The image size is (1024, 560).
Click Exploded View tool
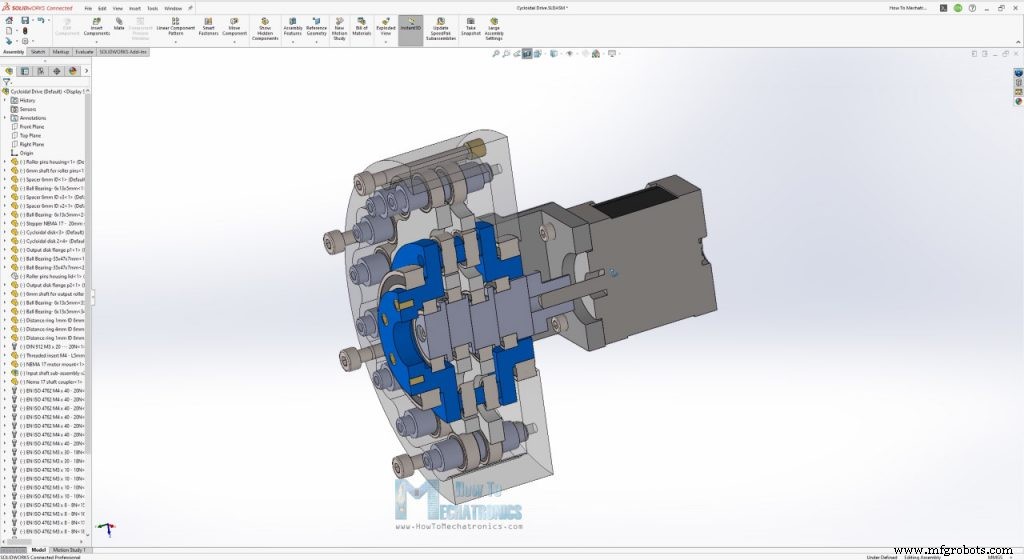point(386,27)
